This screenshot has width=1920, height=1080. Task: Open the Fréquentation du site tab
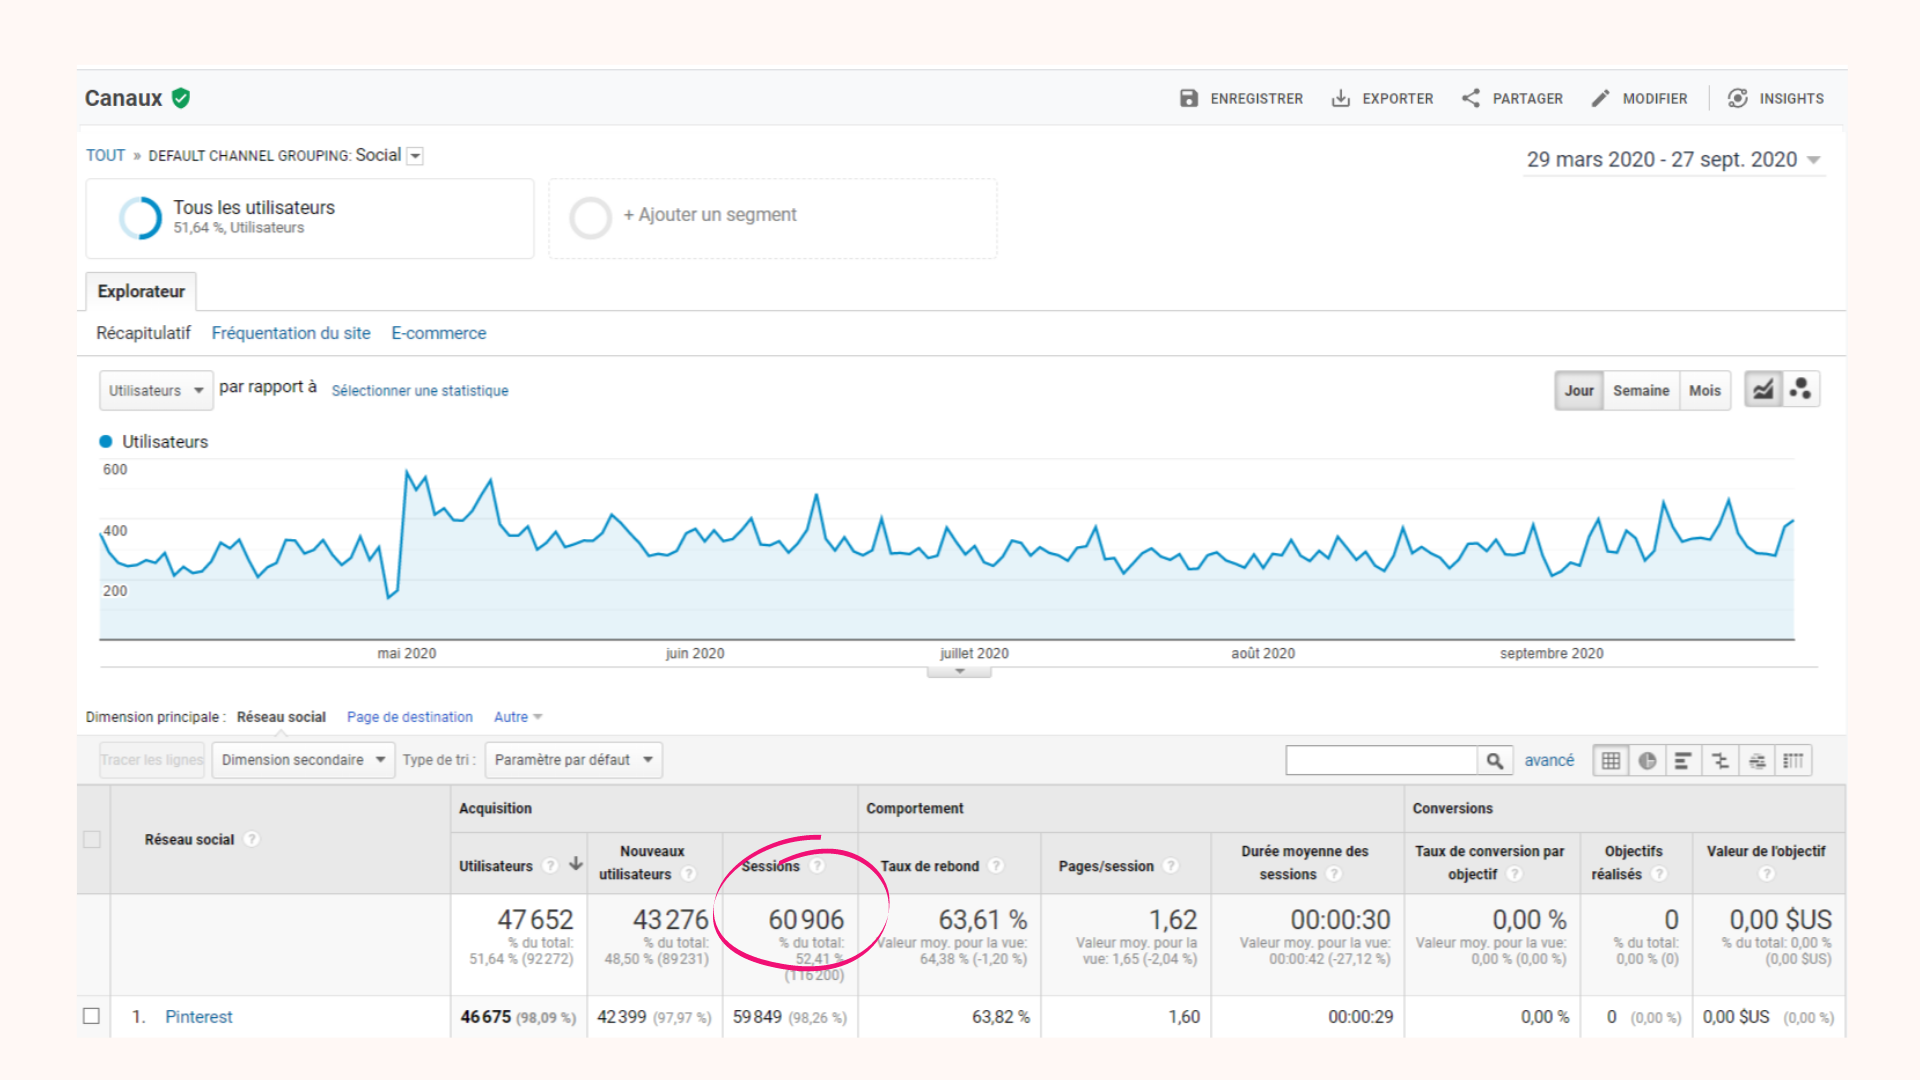pos(291,333)
